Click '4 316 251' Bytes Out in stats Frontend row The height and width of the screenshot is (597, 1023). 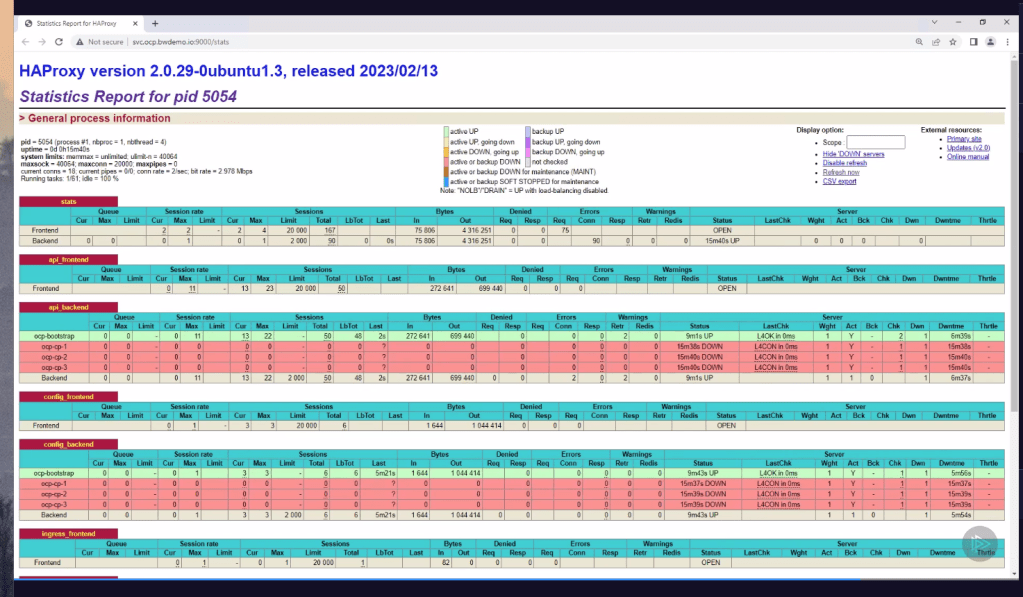point(477,230)
